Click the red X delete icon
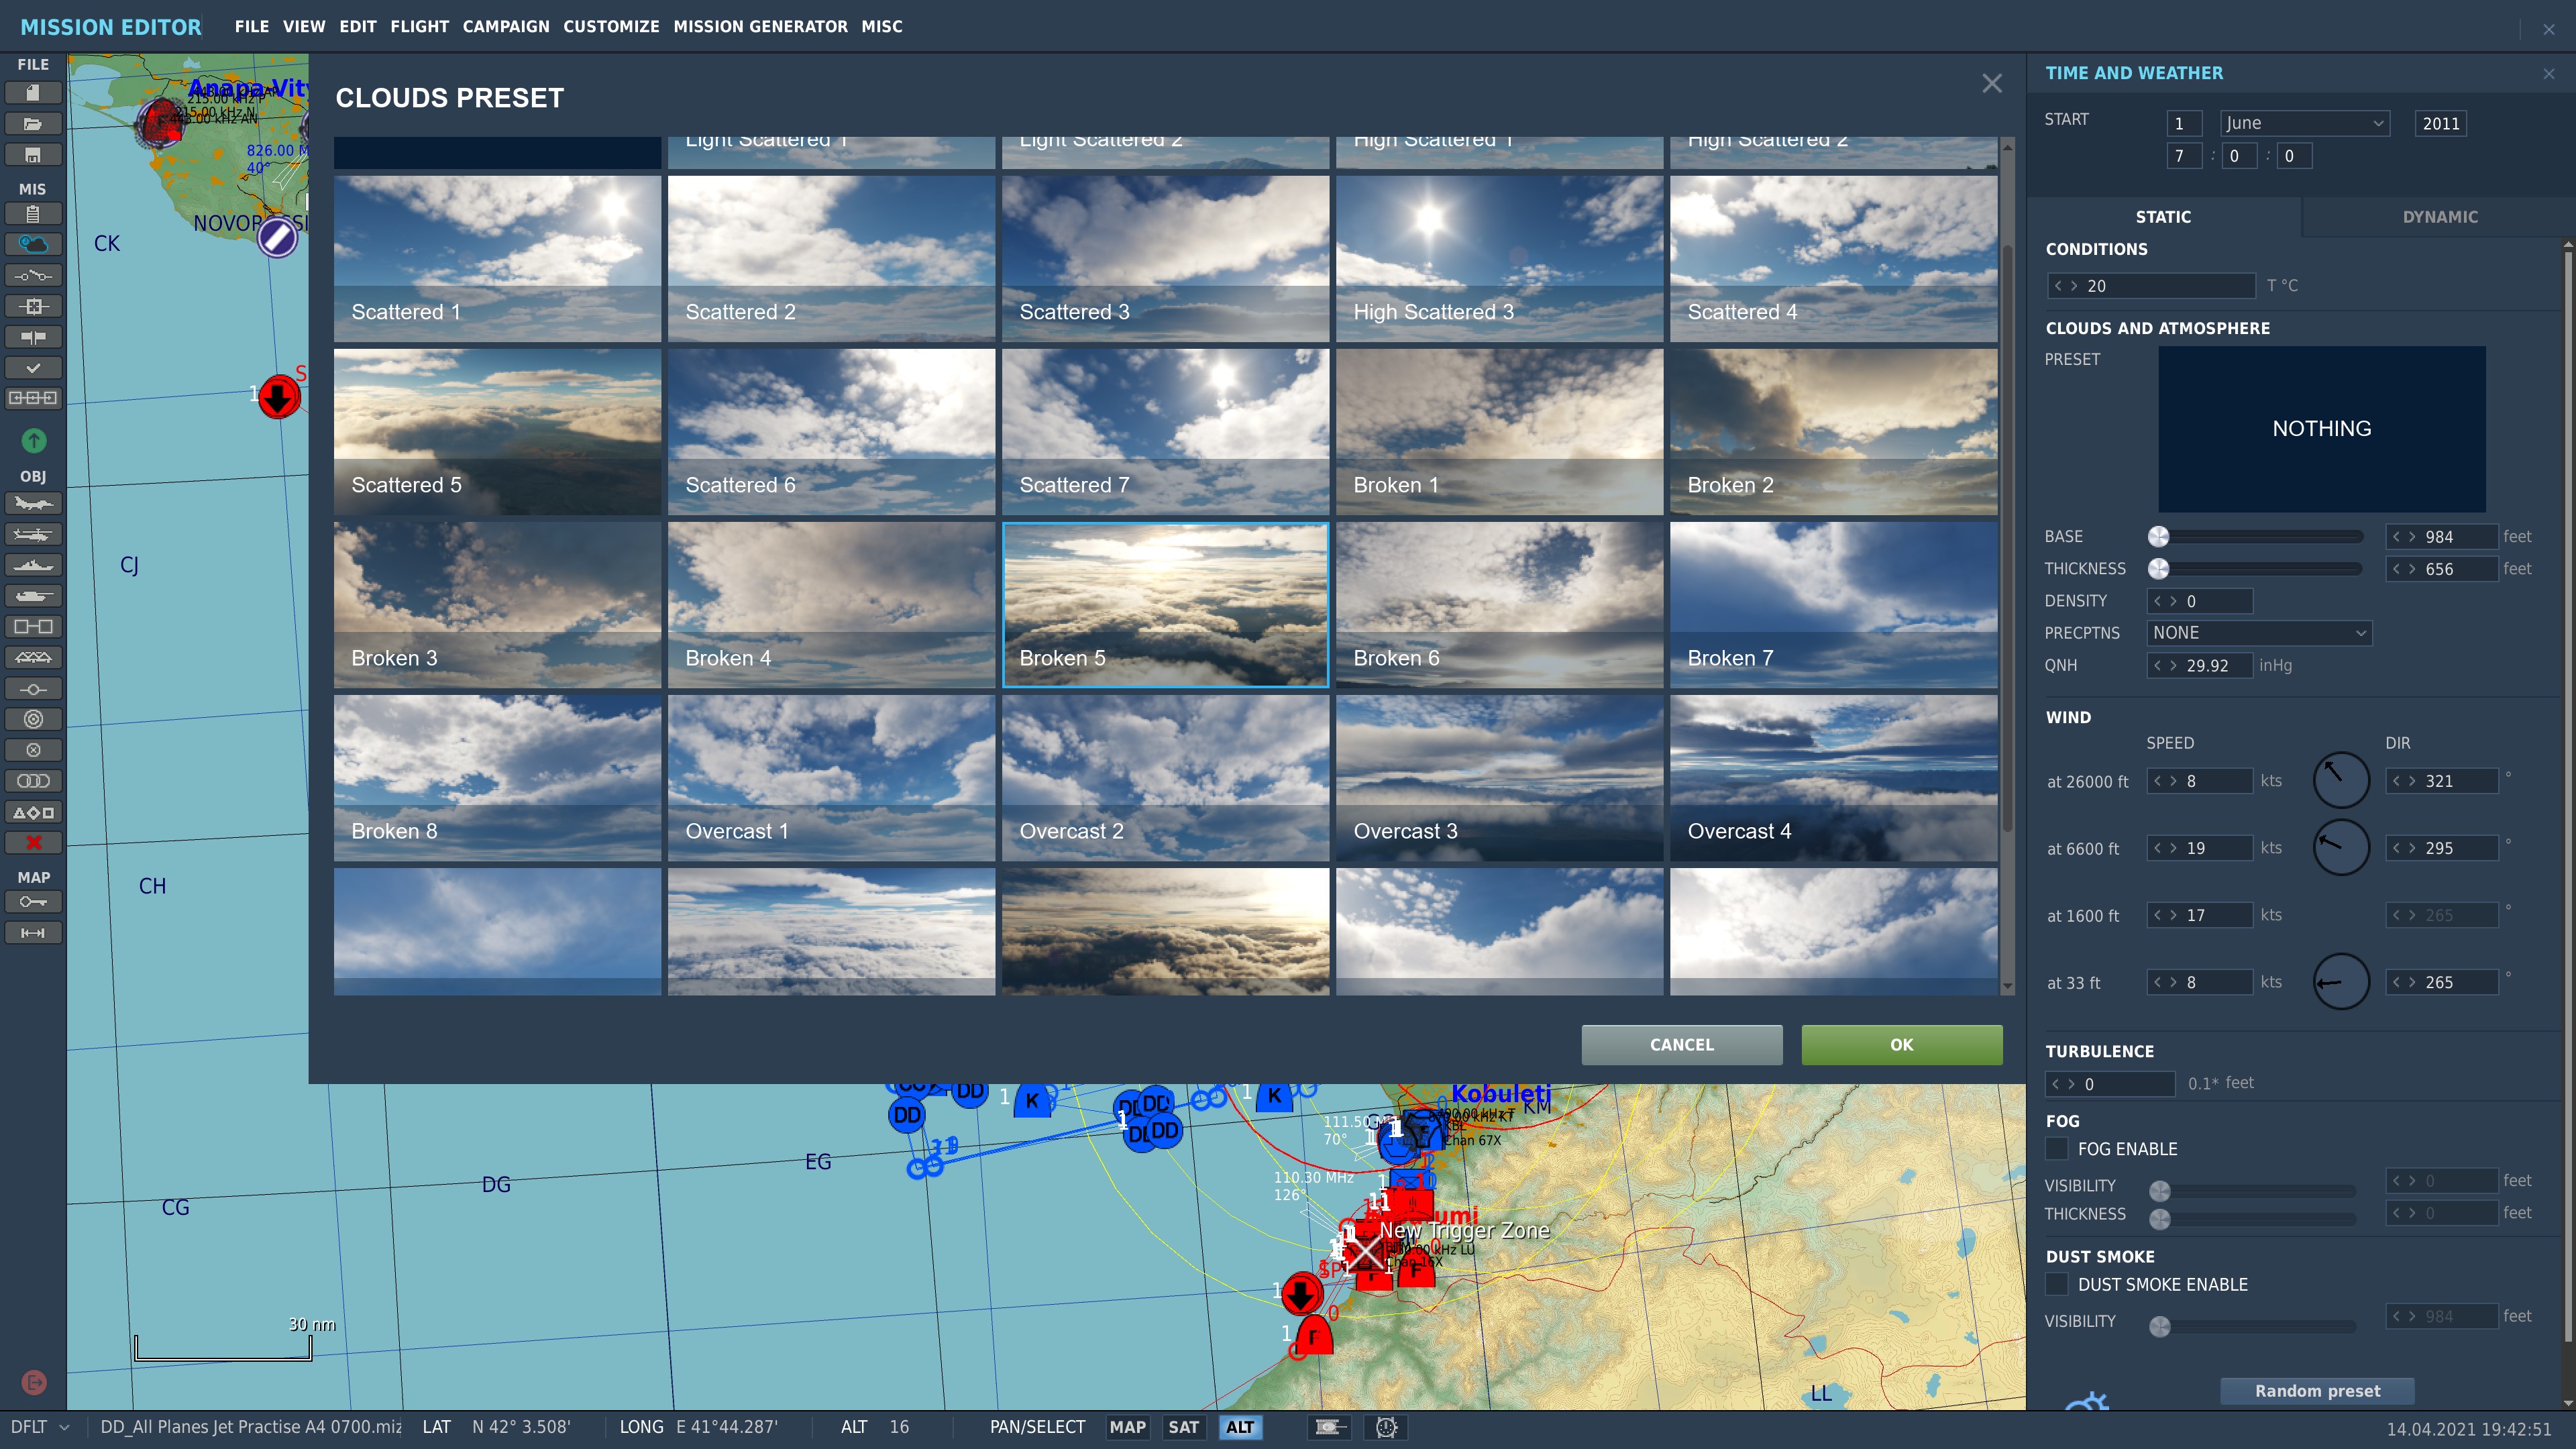The height and width of the screenshot is (1449, 2576). (33, 843)
